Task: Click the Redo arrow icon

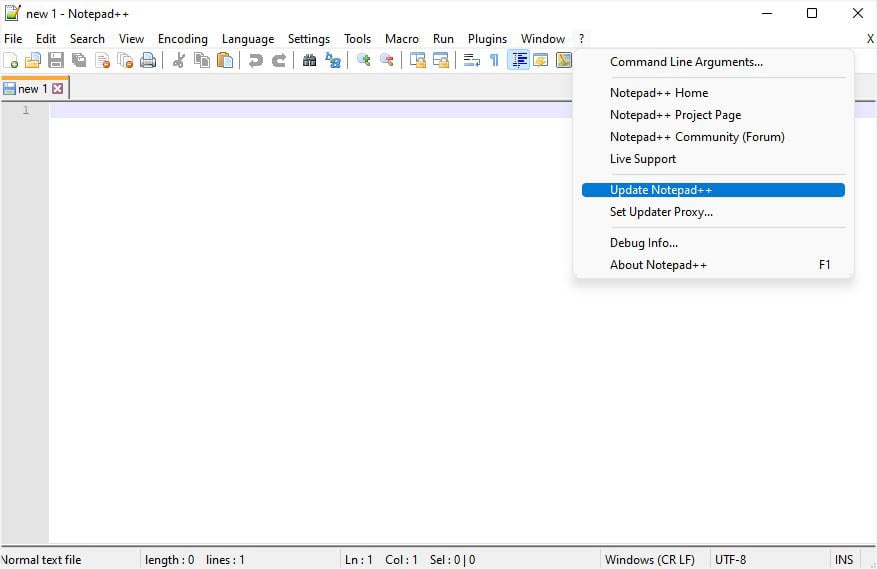Action: [x=279, y=60]
